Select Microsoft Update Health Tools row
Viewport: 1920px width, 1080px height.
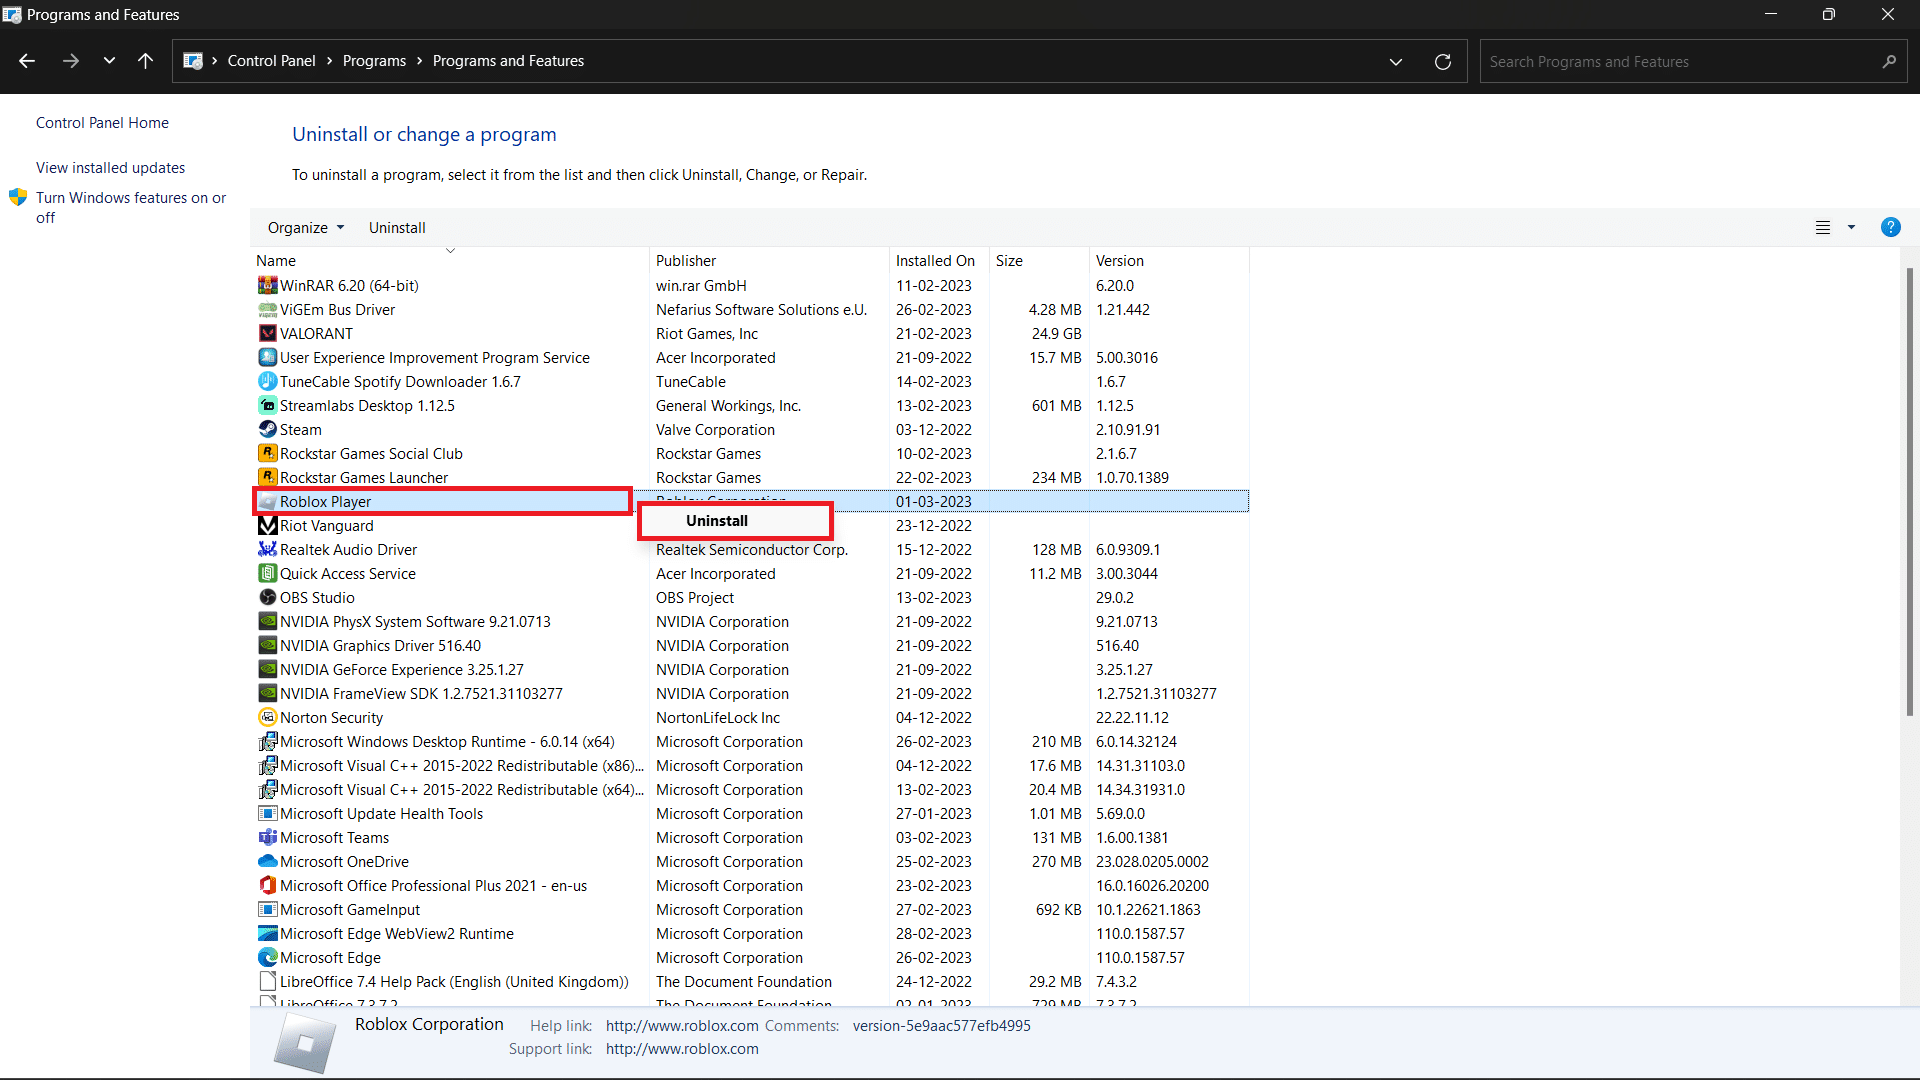(751, 814)
